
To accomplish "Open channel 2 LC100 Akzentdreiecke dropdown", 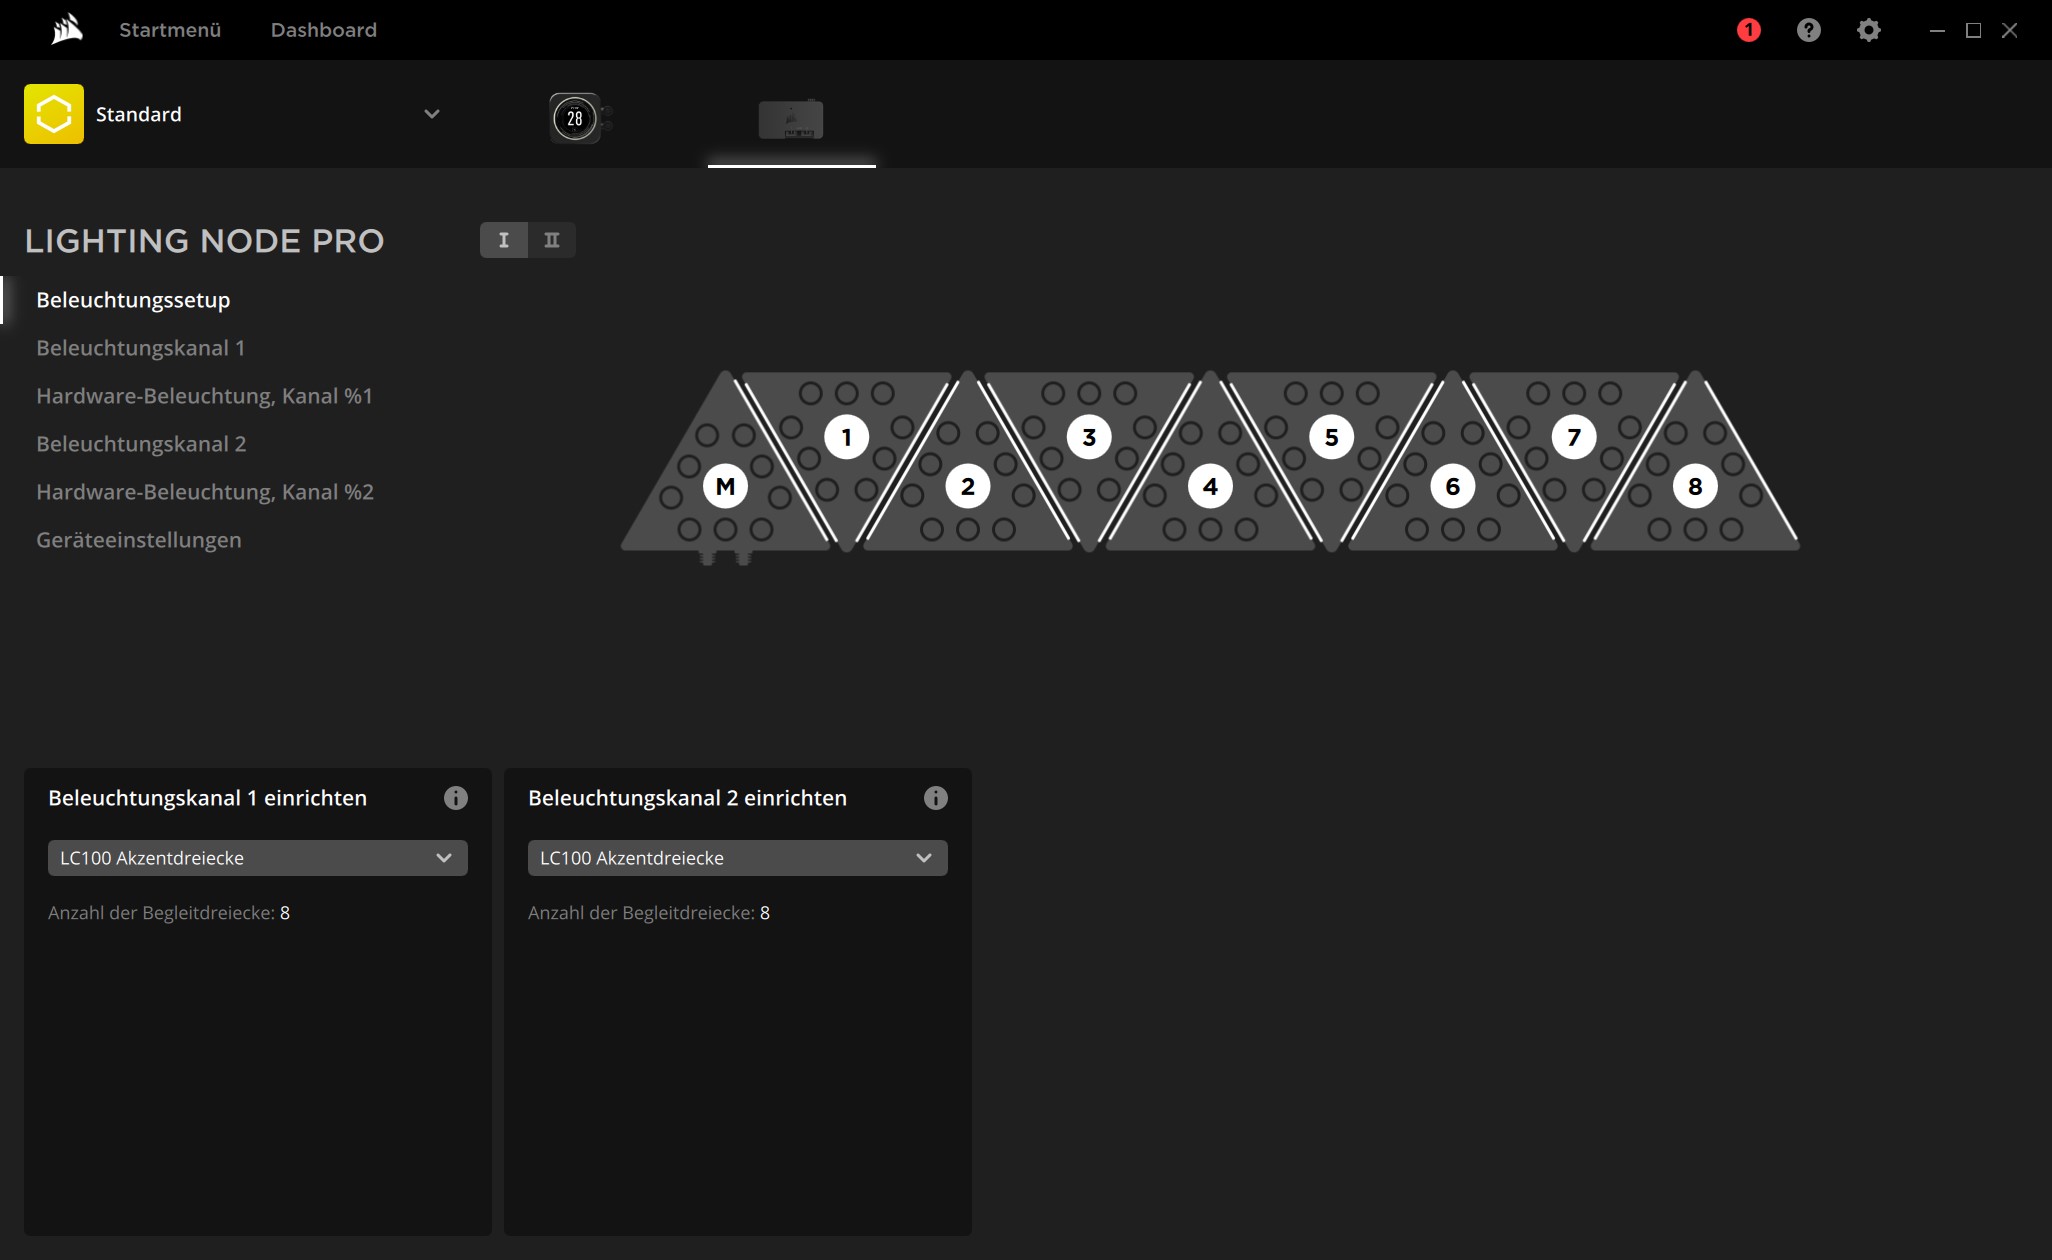I will 737,858.
